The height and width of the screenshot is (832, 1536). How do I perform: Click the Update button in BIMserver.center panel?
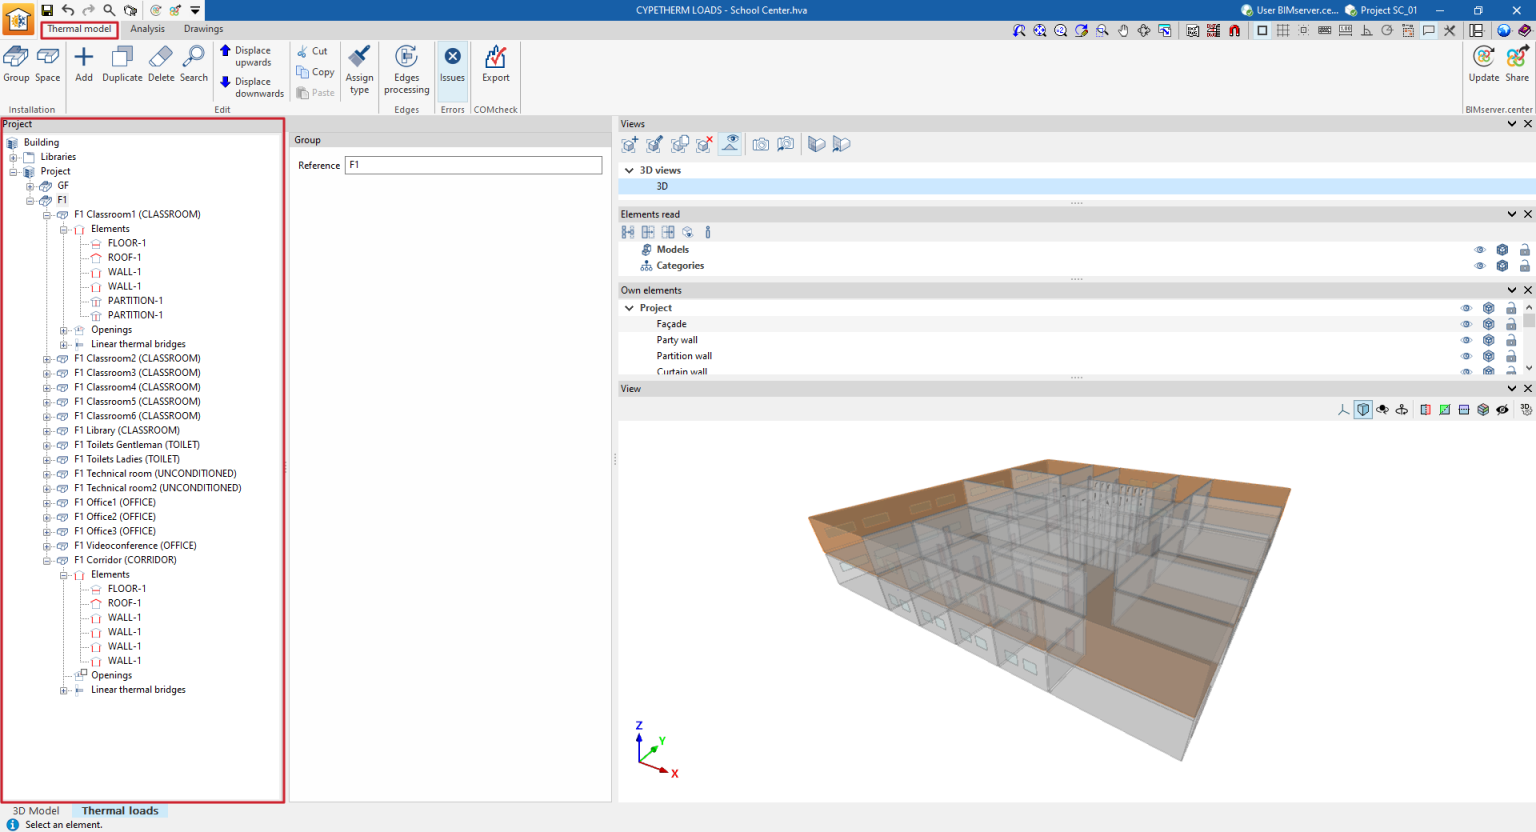[x=1484, y=63]
